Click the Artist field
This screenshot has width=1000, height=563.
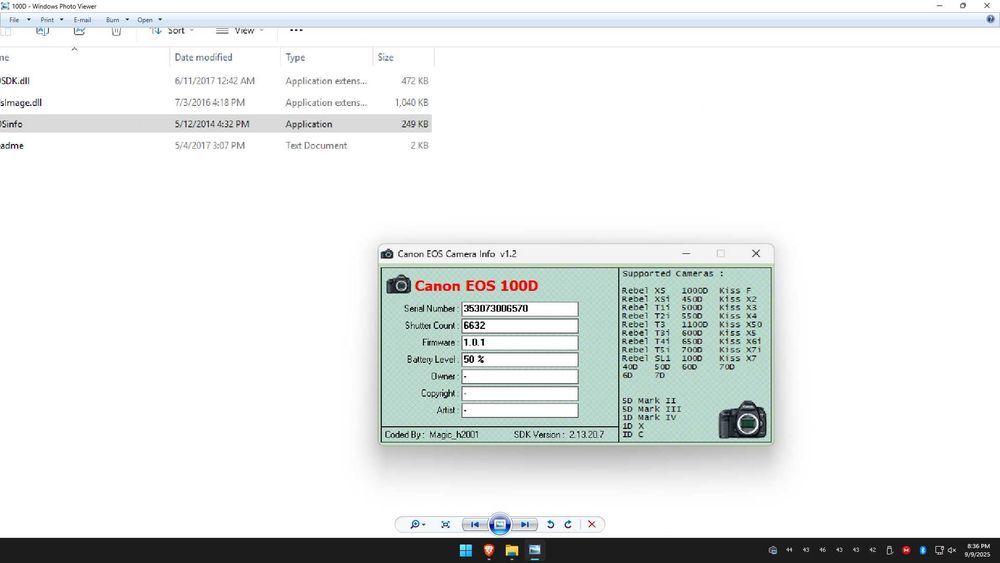[x=520, y=411]
